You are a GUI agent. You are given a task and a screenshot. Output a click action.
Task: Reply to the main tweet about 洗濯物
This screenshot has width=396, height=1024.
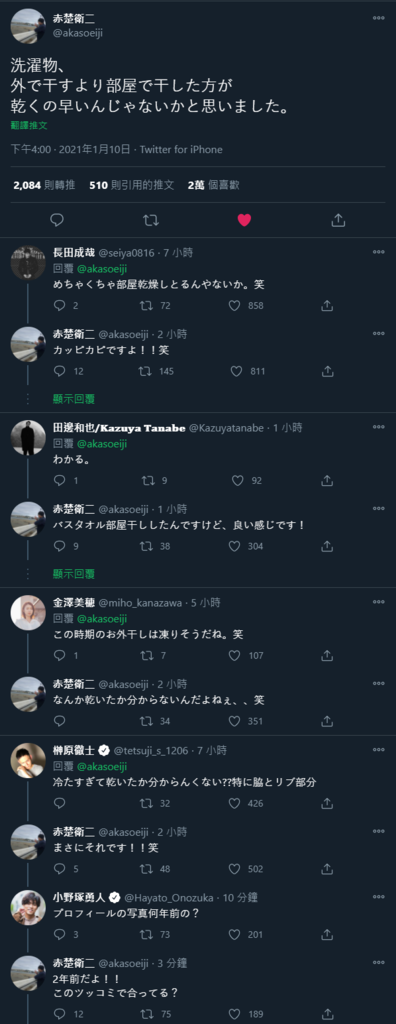[x=57, y=220]
